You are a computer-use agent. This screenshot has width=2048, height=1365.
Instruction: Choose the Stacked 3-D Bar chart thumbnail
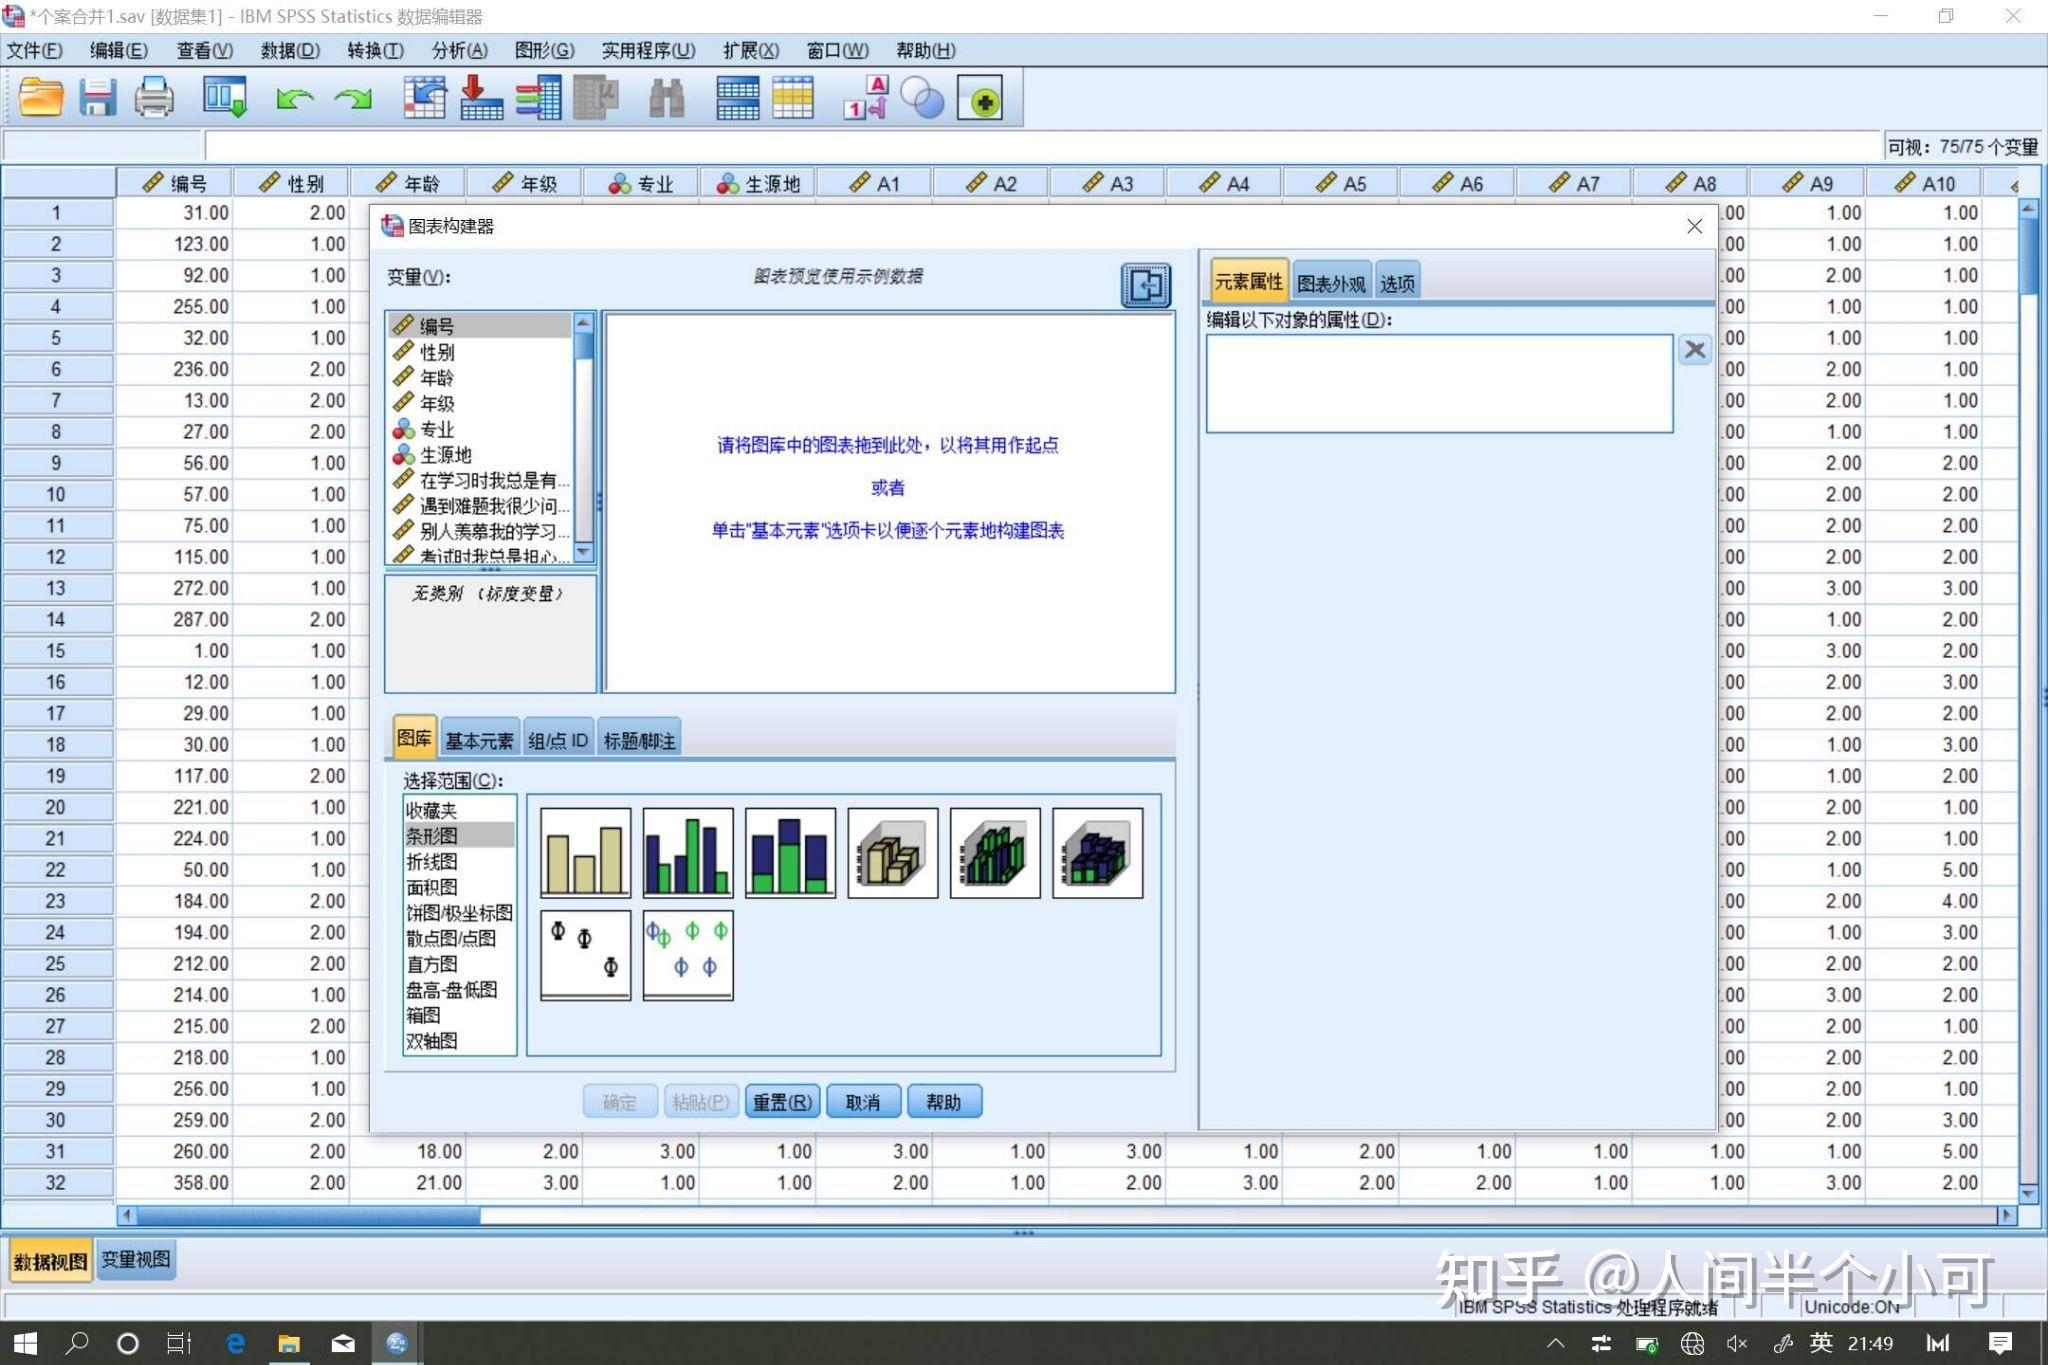pos(1098,853)
